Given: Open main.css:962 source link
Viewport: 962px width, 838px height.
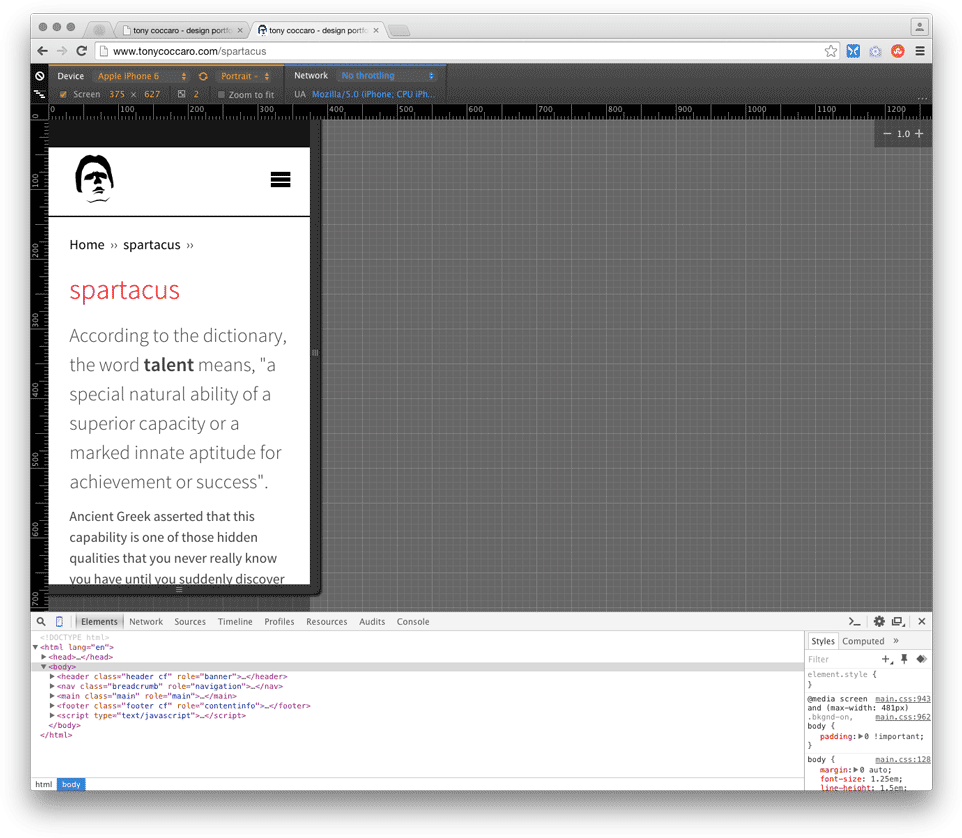Looking at the screenshot, I should [902, 717].
